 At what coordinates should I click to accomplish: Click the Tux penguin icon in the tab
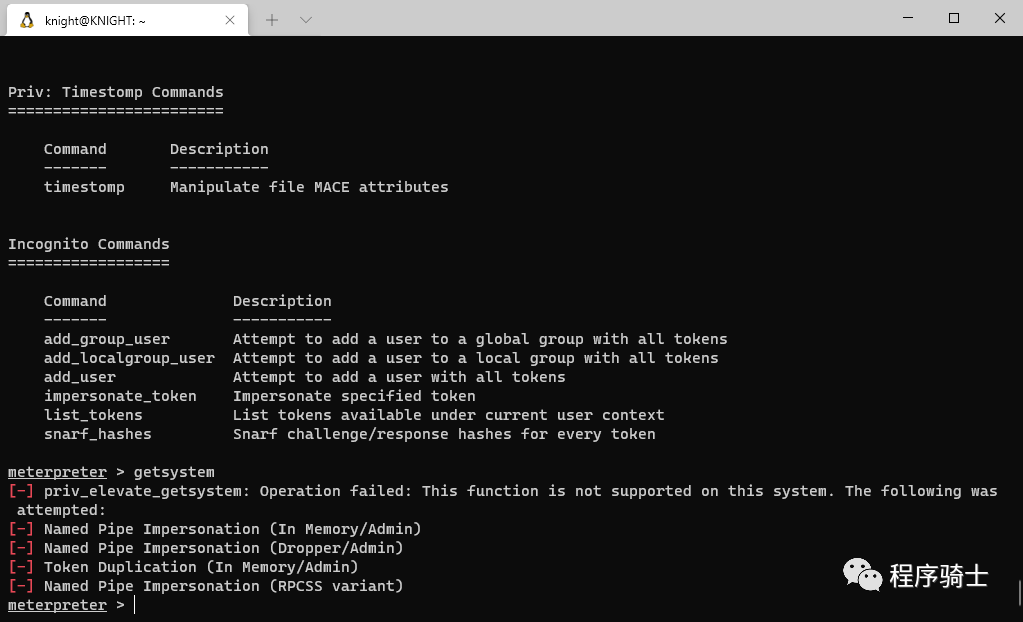26,19
